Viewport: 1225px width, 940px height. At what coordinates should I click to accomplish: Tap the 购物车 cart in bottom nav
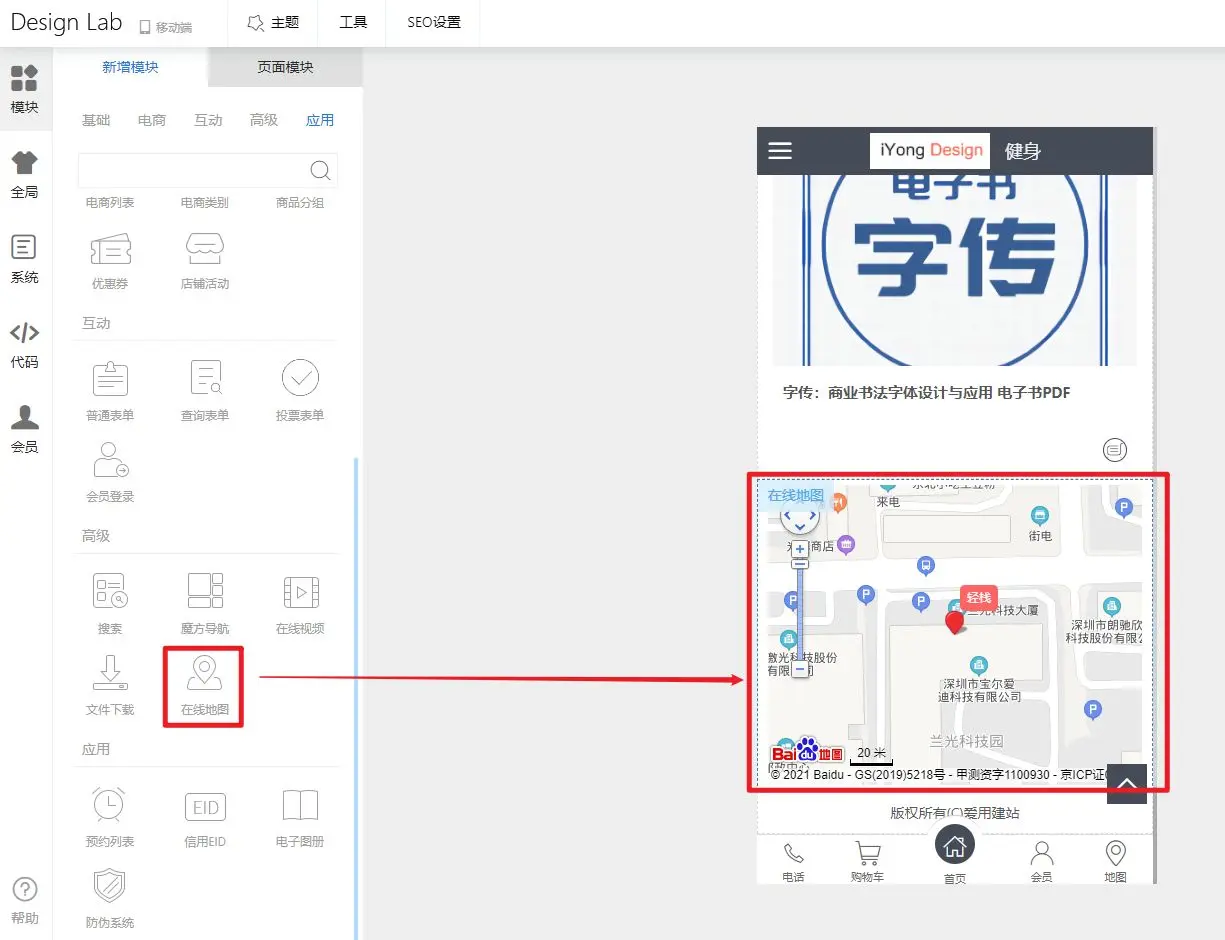click(x=867, y=861)
